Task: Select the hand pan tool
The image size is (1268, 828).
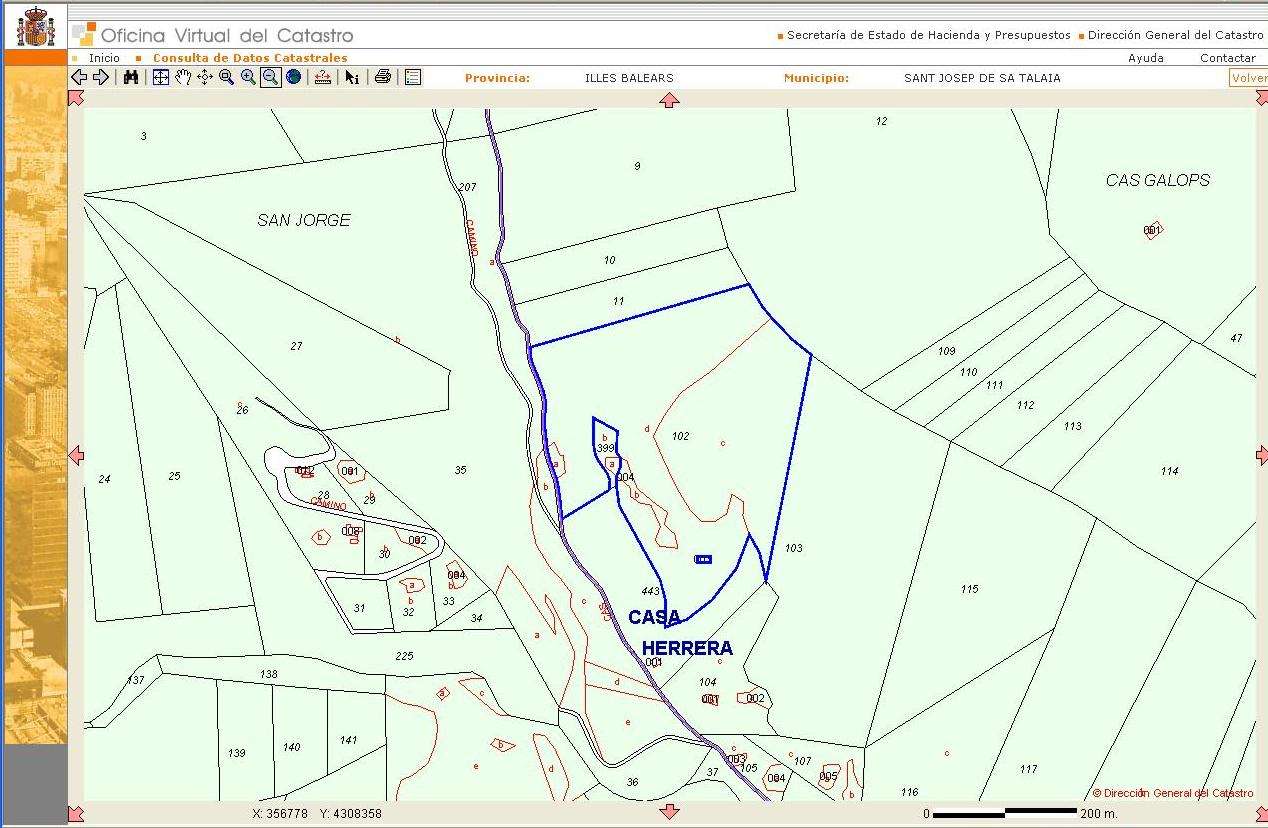Action: click(182, 77)
